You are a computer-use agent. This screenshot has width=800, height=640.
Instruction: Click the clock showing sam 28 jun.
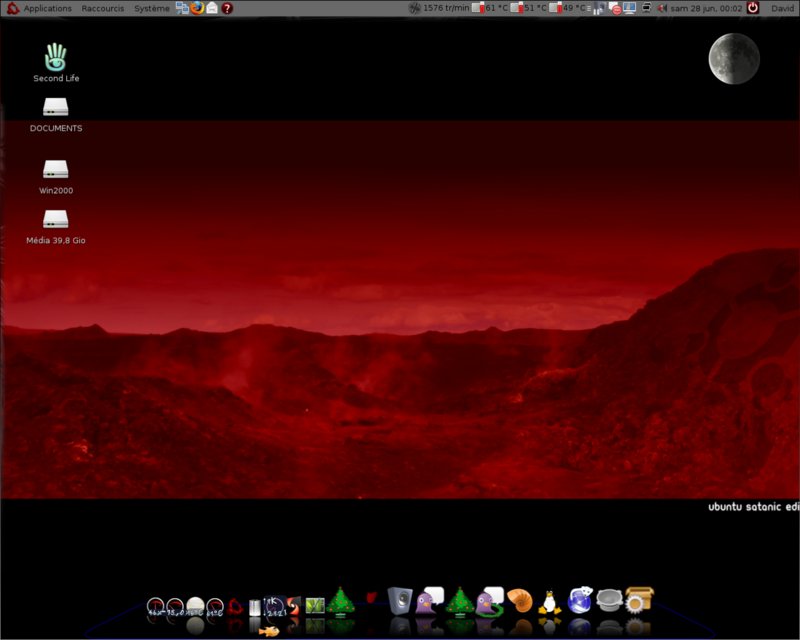pyautogui.click(x=706, y=8)
